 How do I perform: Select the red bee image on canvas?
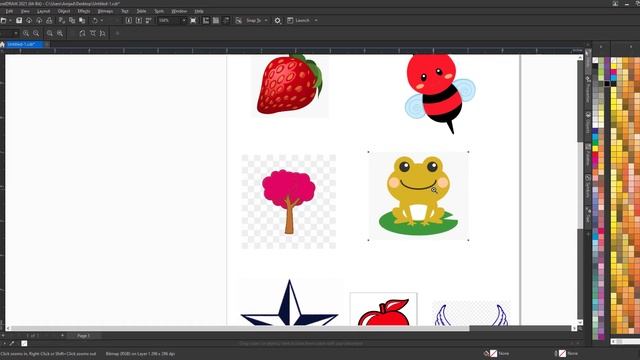pos(440,94)
